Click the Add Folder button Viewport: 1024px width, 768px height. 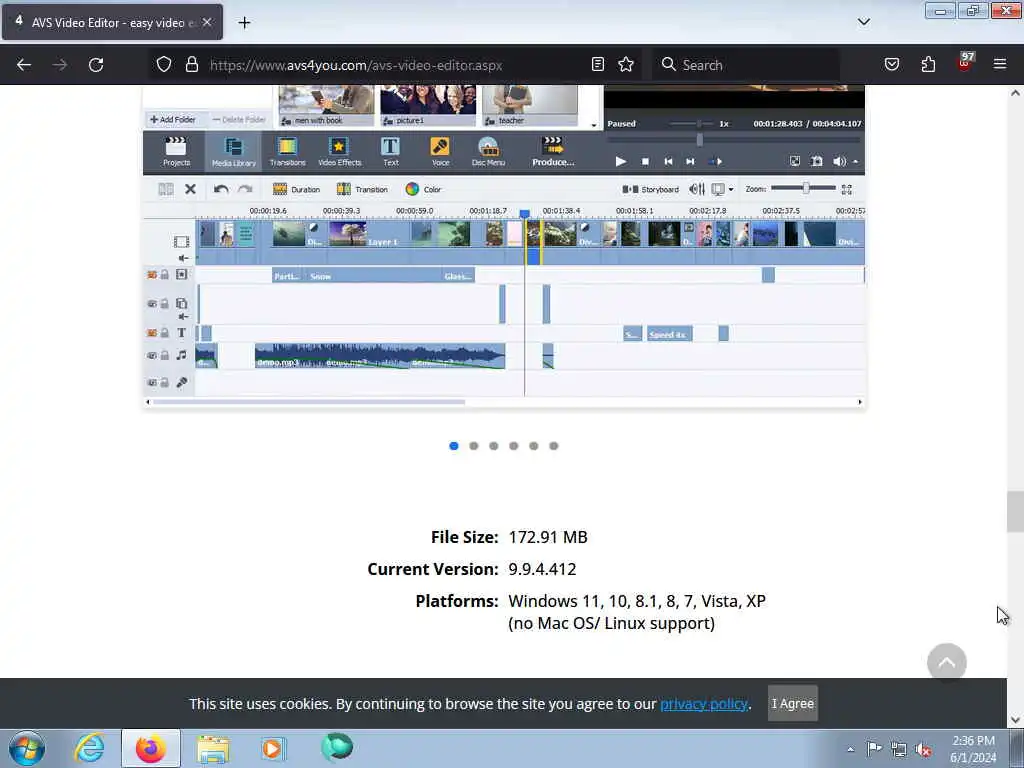pyautogui.click(x=173, y=120)
